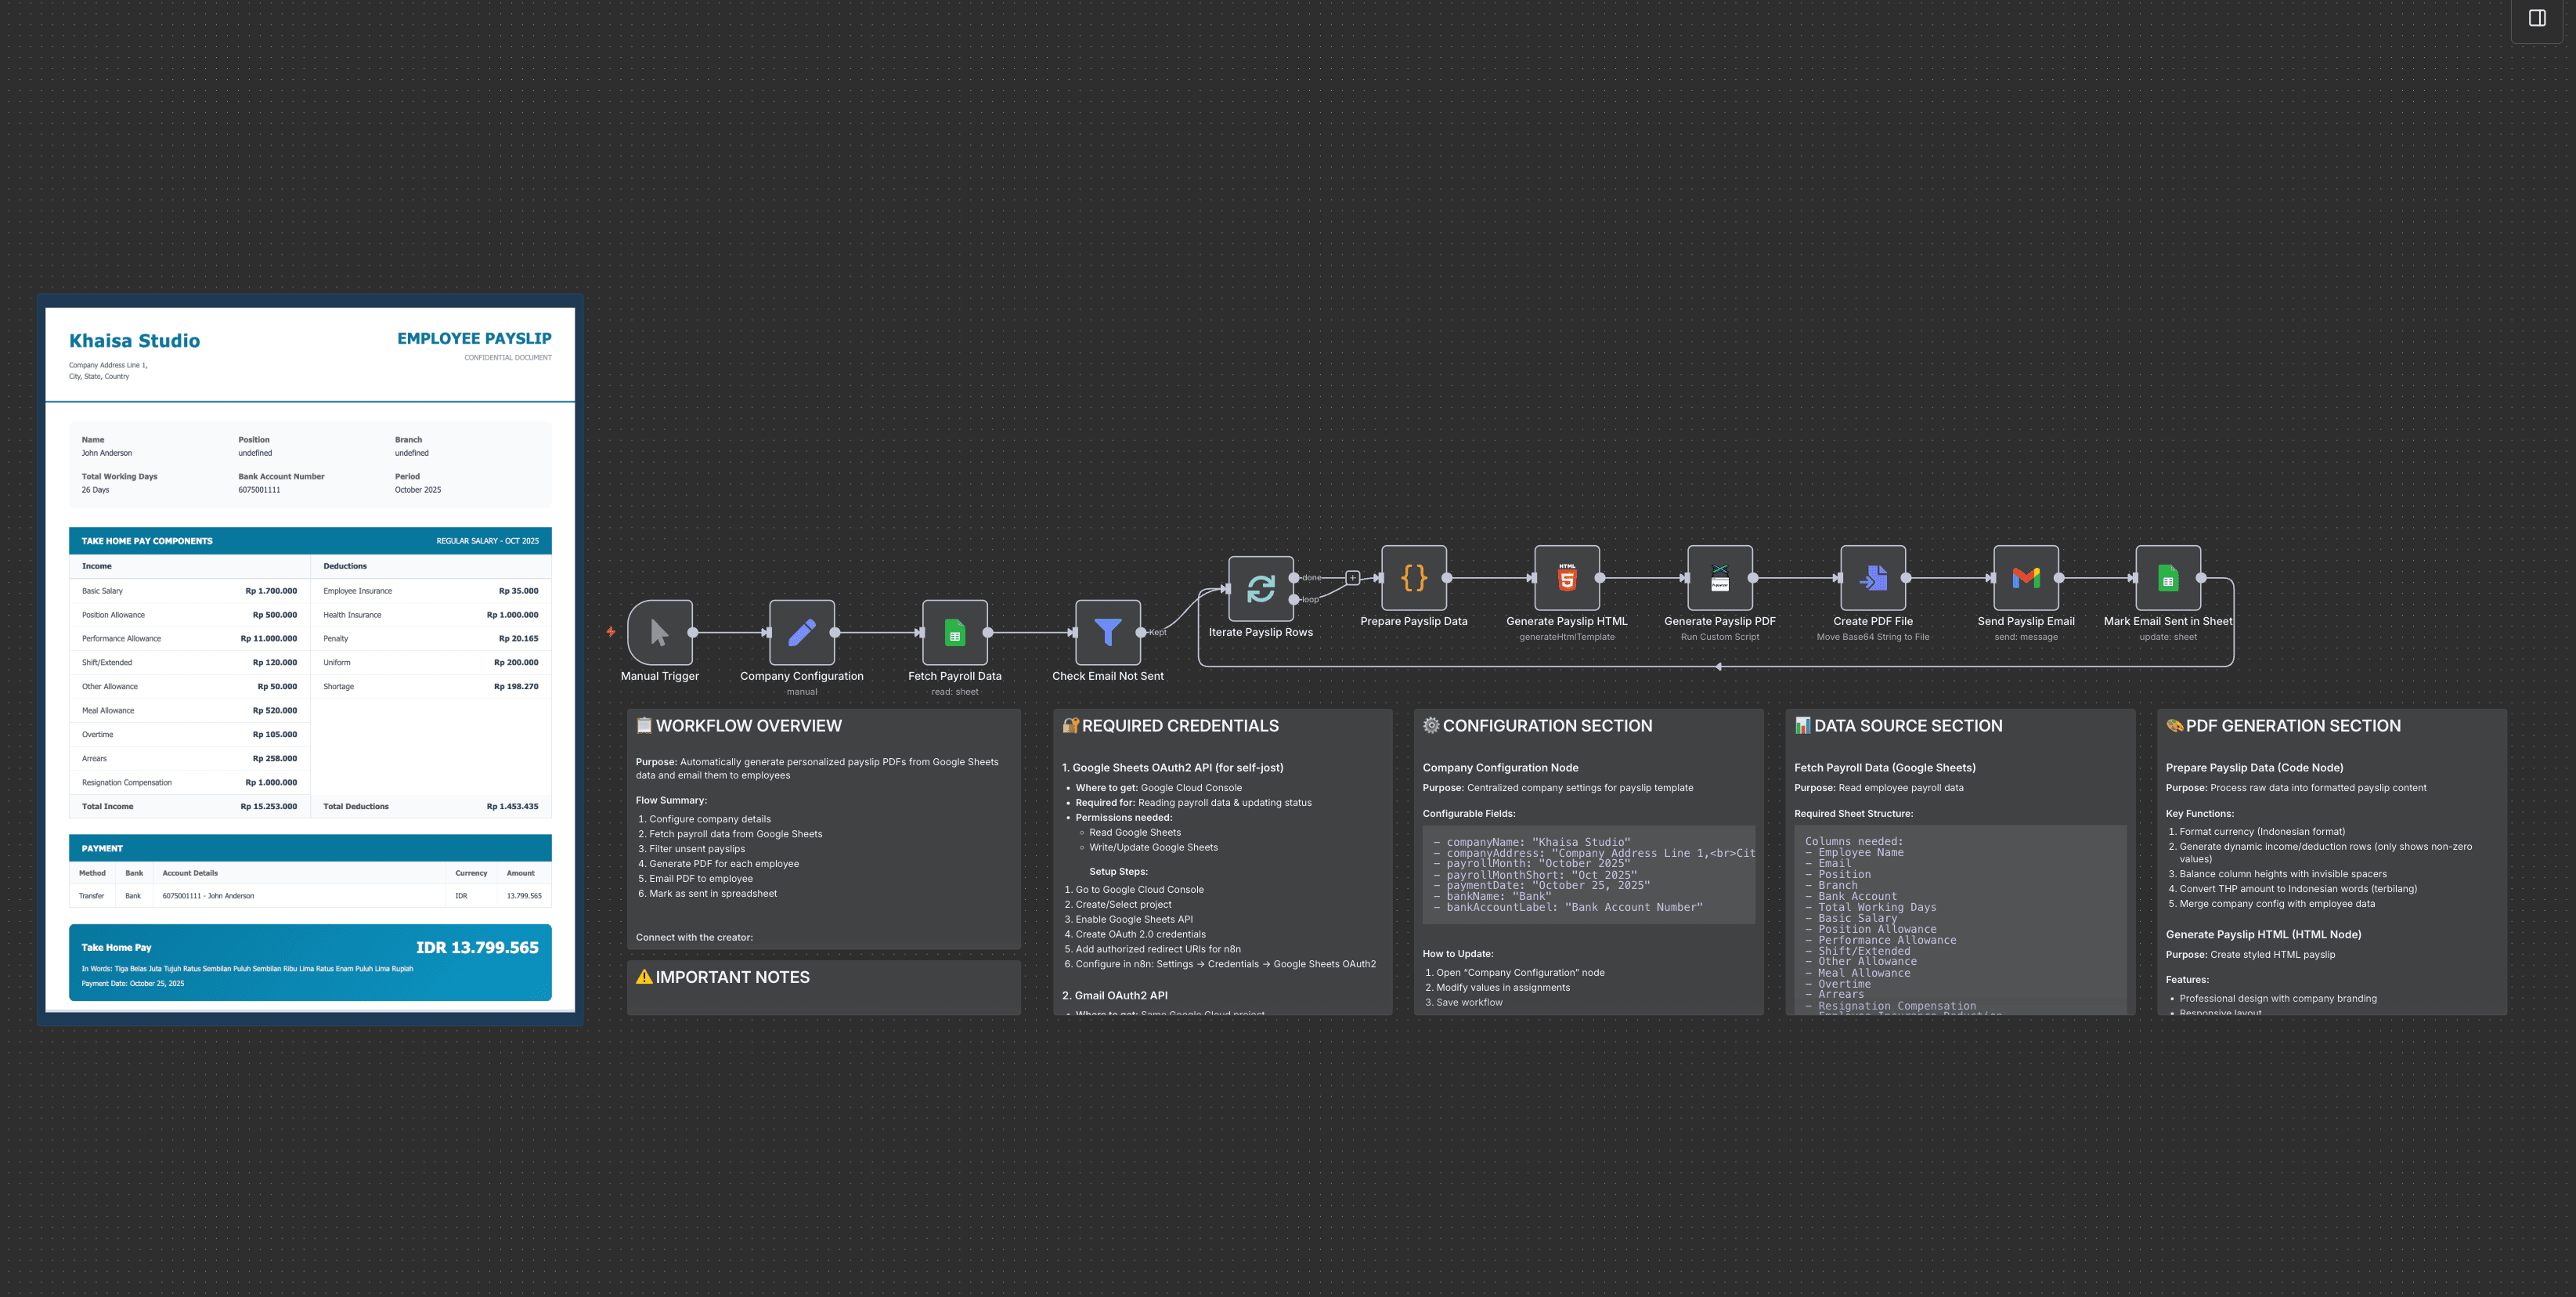Select the Manual Trigger cursor node

click(x=659, y=632)
